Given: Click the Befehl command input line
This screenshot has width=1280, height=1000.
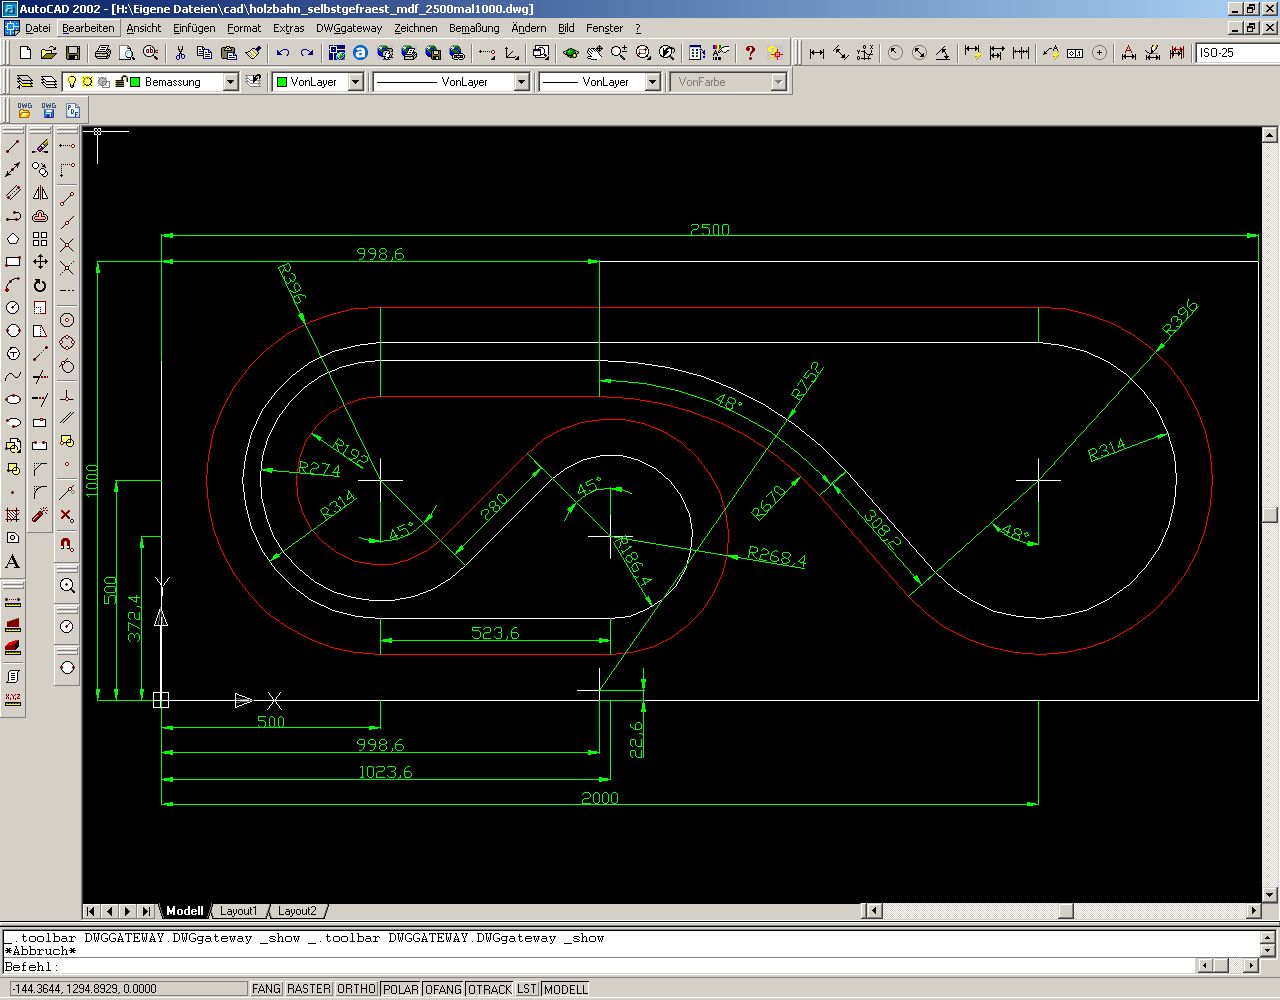Looking at the screenshot, I should [x=600, y=966].
